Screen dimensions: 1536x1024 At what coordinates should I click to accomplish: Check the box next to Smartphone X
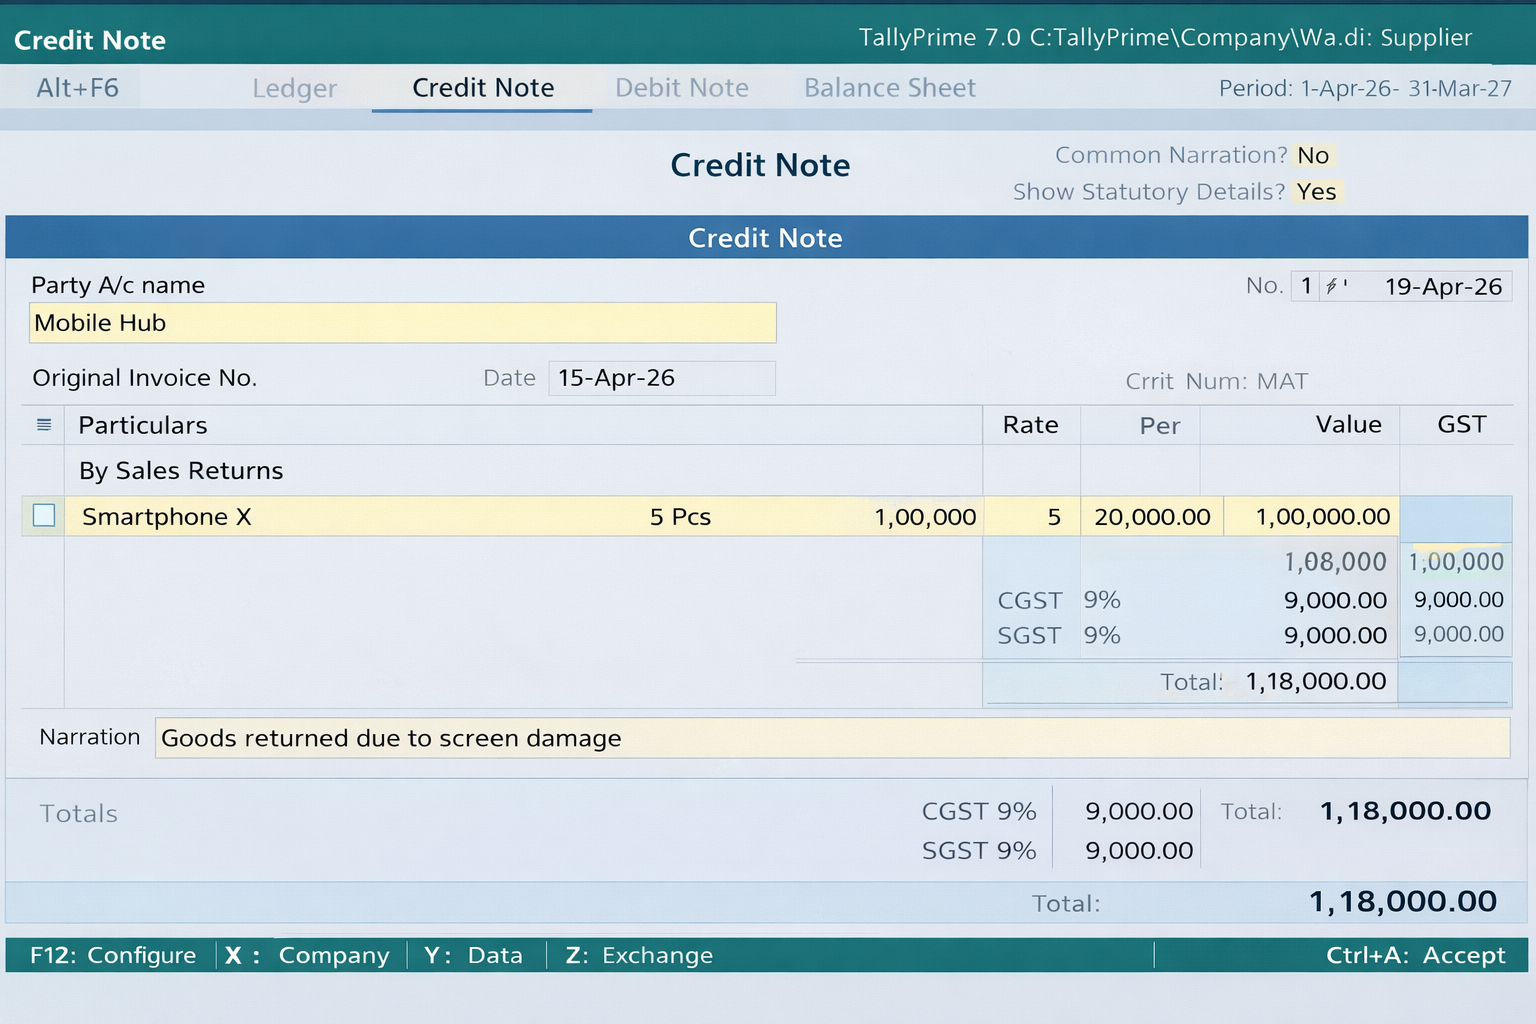[x=42, y=516]
